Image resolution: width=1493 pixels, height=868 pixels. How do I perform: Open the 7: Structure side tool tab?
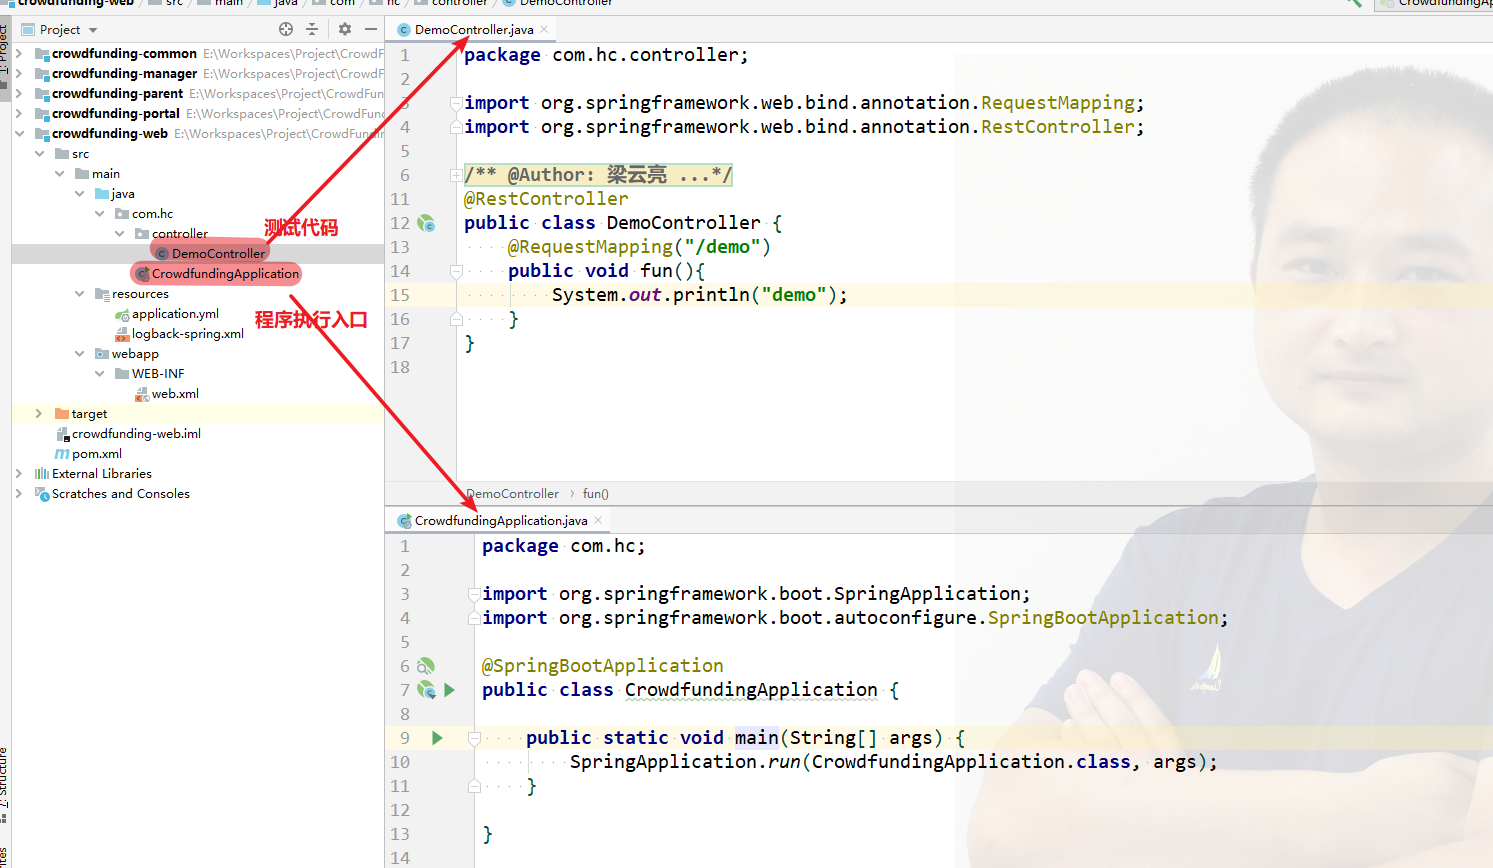tap(5, 780)
